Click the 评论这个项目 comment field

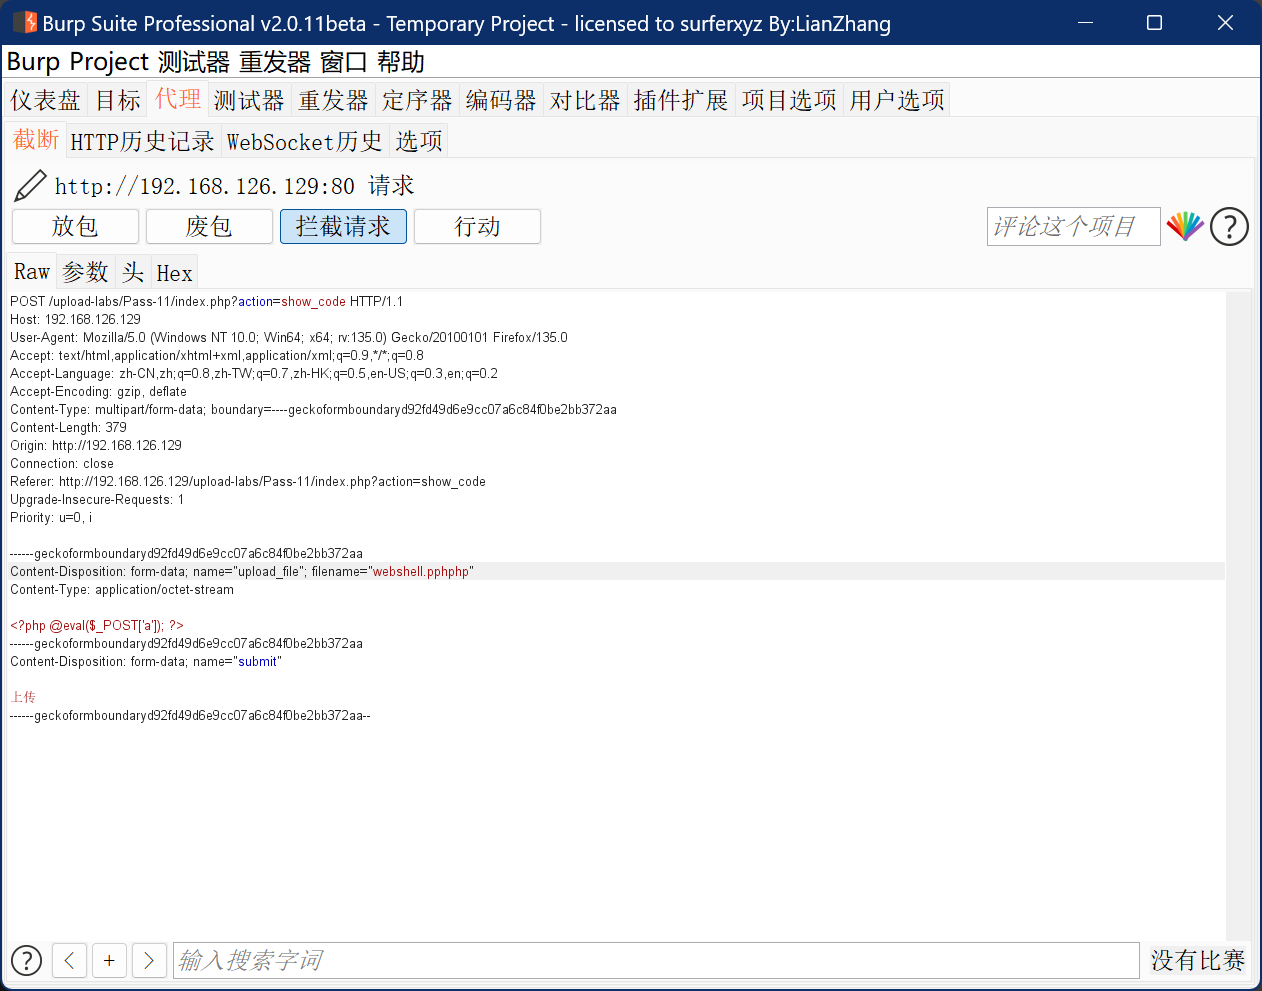[1074, 227]
